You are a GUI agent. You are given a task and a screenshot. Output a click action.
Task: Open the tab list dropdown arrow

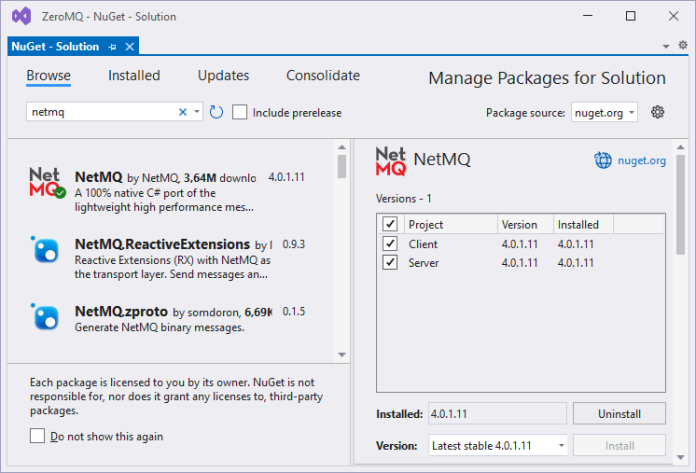(x=666, y=46)
